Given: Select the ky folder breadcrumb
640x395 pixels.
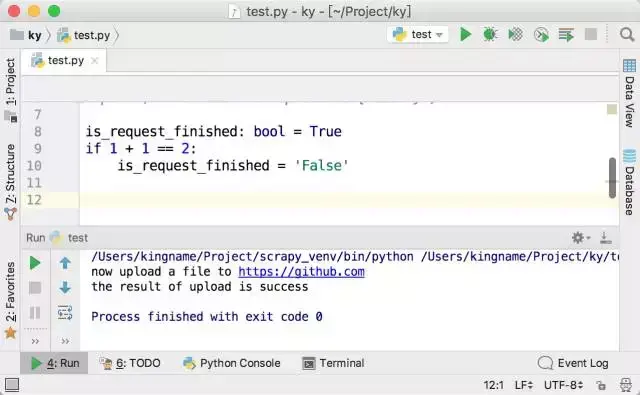Looking at the screenshot, I should click(27, 35).
